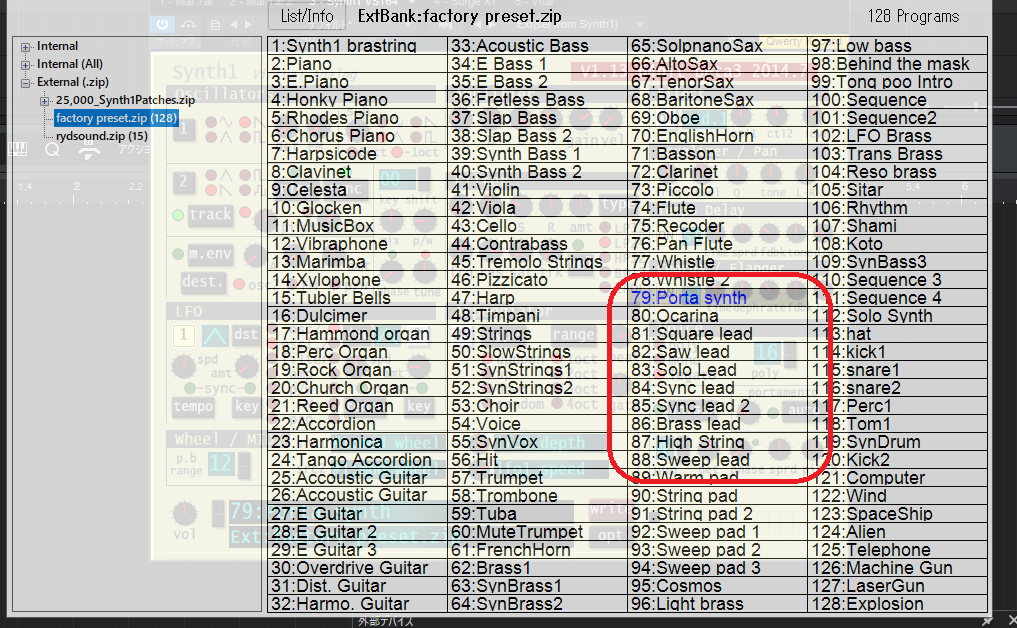Expand the Internal bank tree node

pyautogui.click(x=26, y=46)
